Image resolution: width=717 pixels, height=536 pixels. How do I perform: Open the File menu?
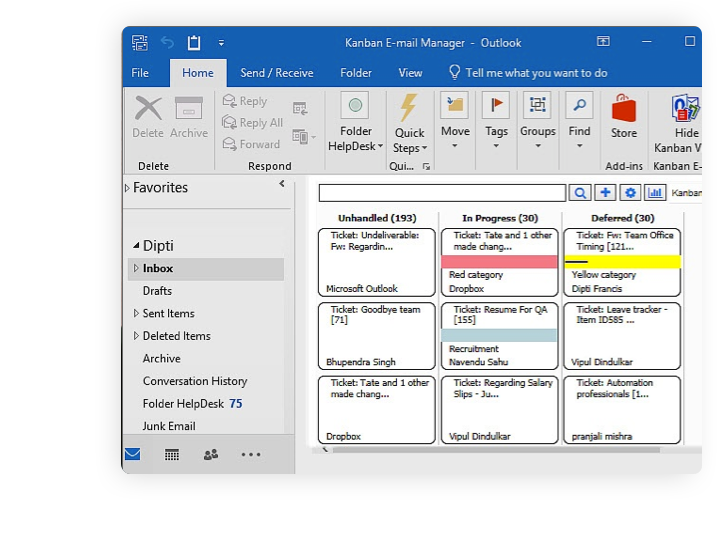tap(140, 73)
